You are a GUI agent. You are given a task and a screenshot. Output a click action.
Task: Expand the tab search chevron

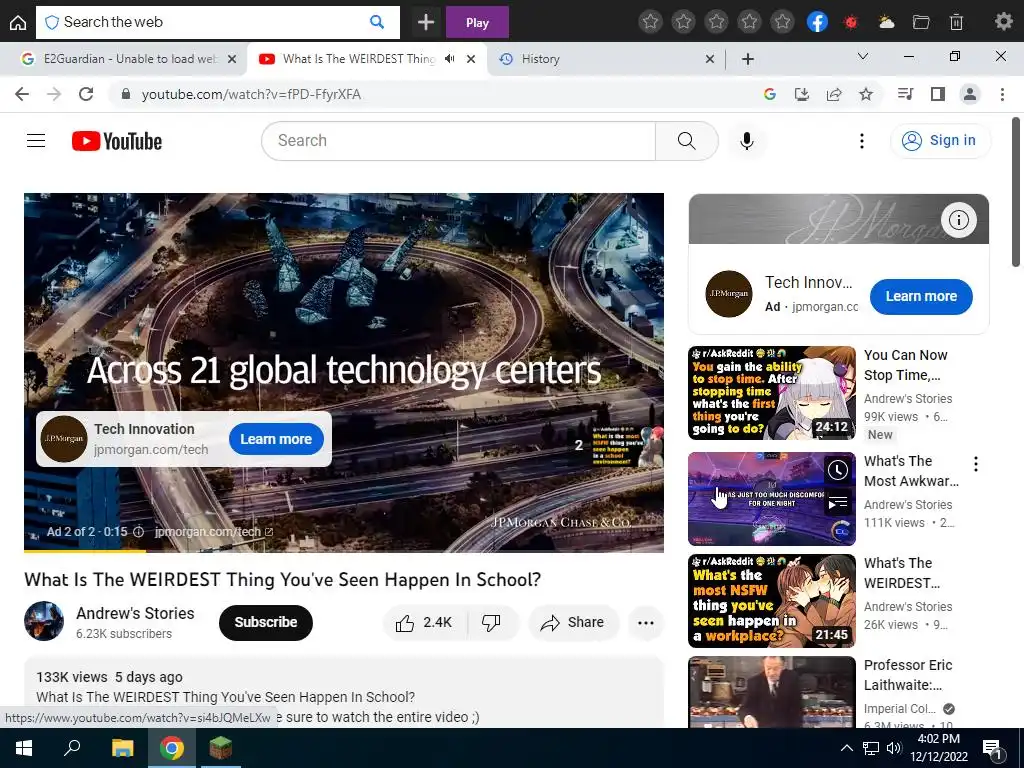863,57
